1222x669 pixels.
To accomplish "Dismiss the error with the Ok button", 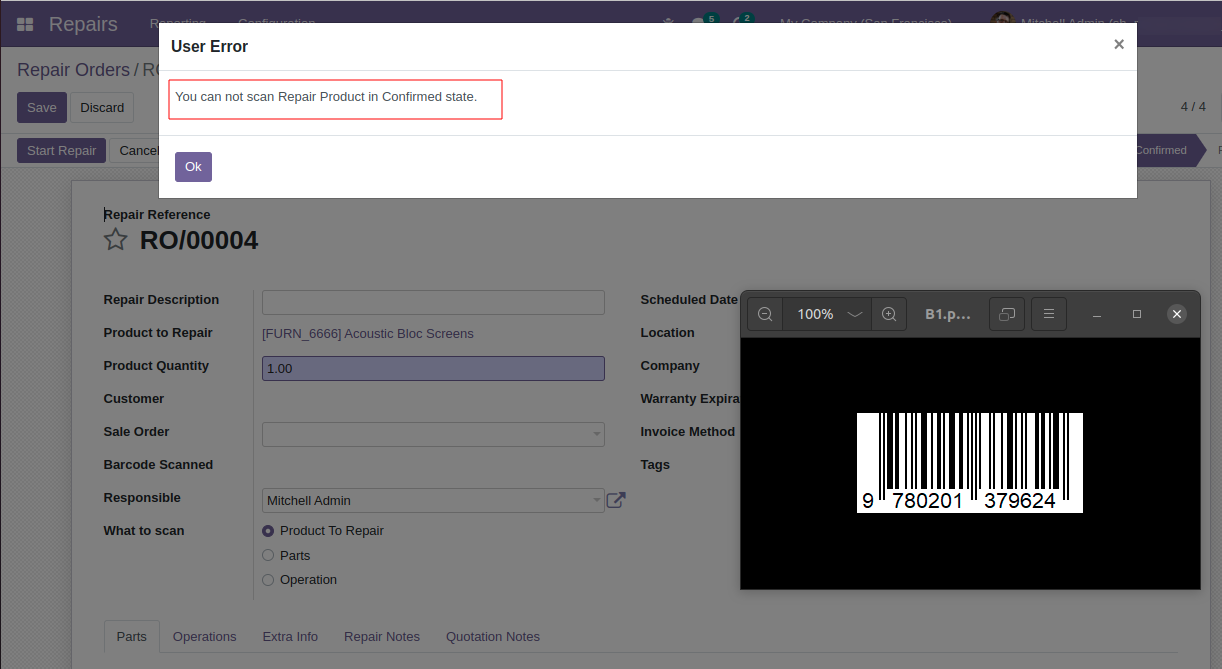I will tap(193, 167).
